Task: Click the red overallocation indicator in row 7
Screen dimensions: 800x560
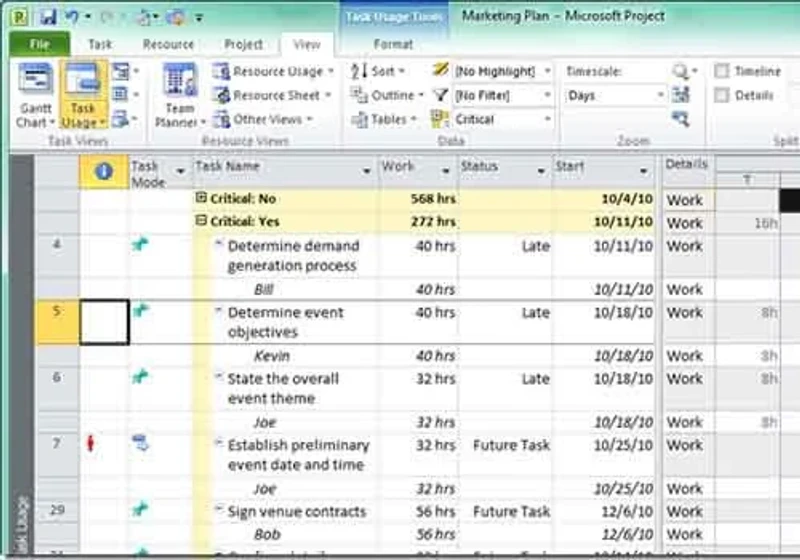Action: tap(91, 443)
